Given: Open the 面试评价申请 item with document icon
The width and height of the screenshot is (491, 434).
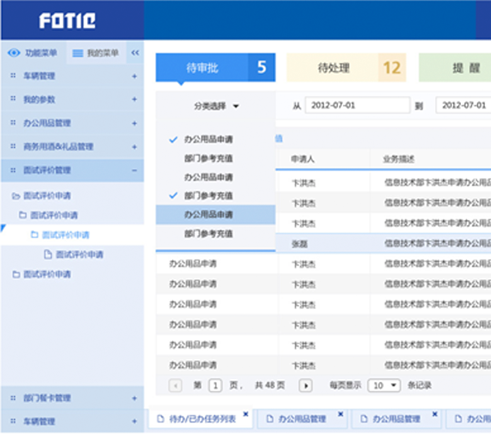Looking at the screenshot, I should pyautogui.click(x=80, y=255).
